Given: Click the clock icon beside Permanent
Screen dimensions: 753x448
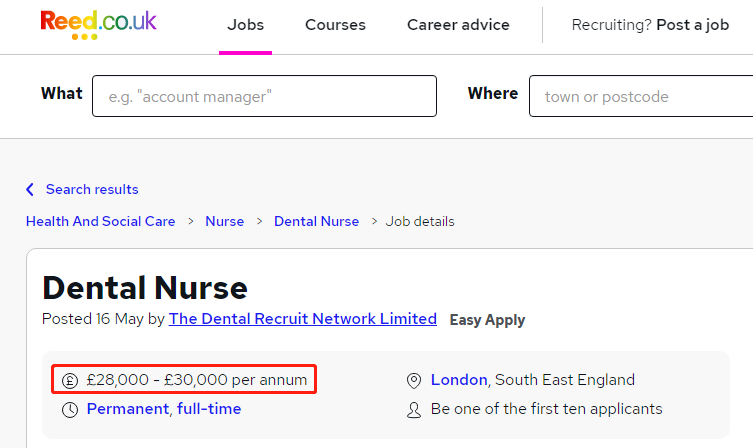Looking at the screenshot, I should 70,410.
